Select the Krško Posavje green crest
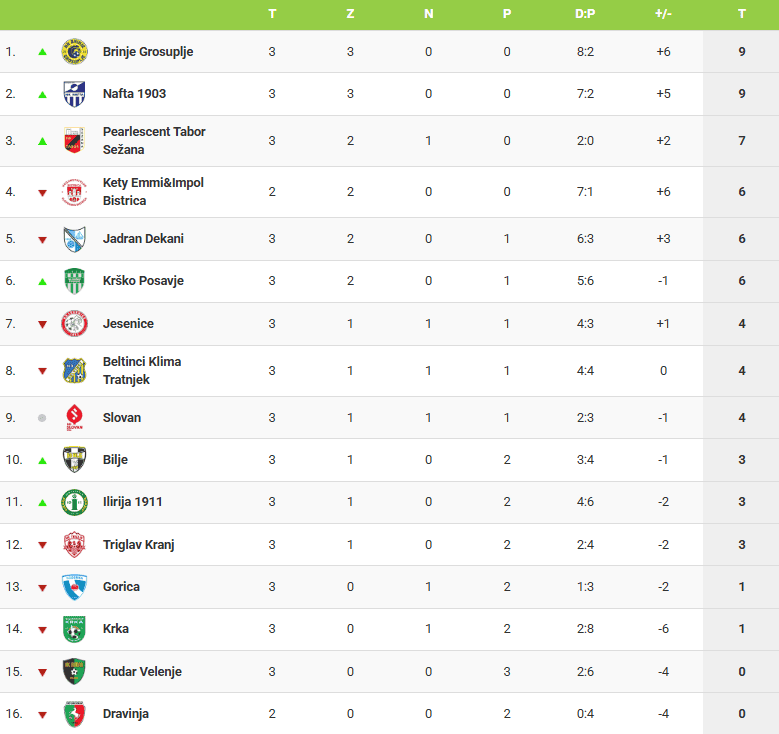Image resolution: width=779 pixels, height=734 pixels. 75,281
